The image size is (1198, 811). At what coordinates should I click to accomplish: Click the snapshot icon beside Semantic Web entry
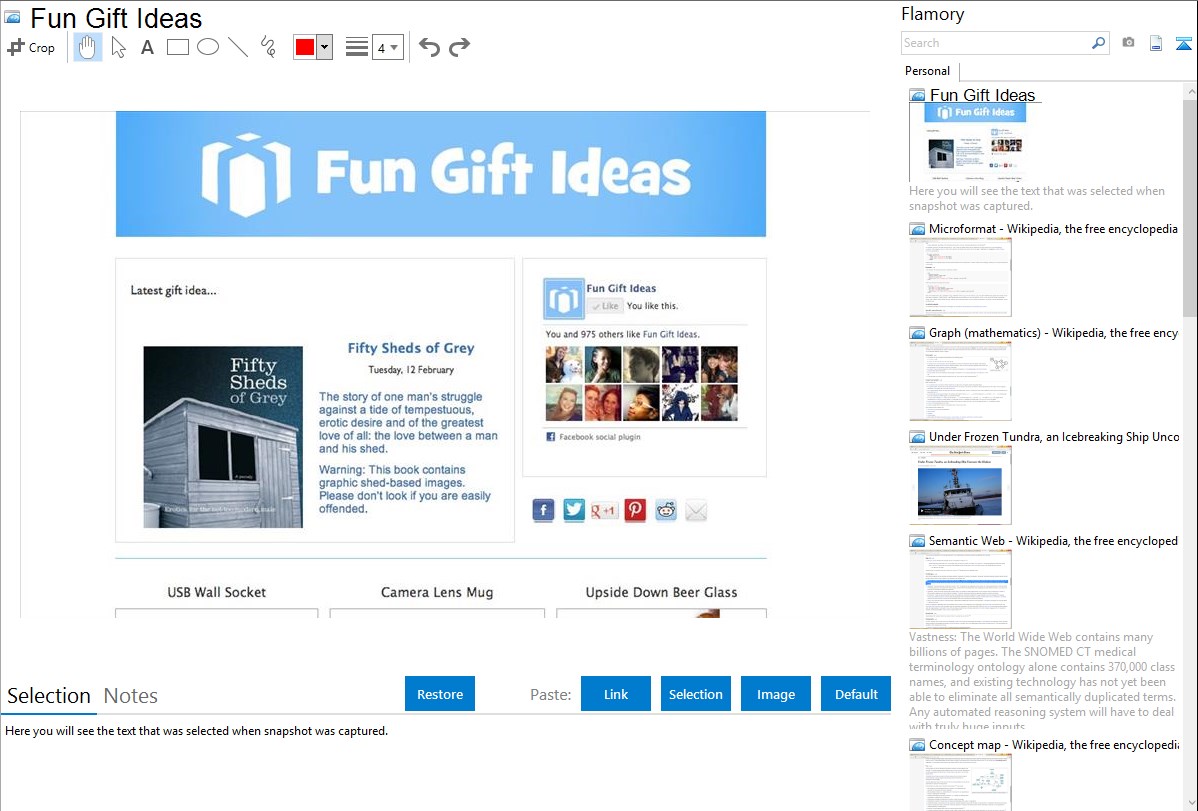[917, 541]
